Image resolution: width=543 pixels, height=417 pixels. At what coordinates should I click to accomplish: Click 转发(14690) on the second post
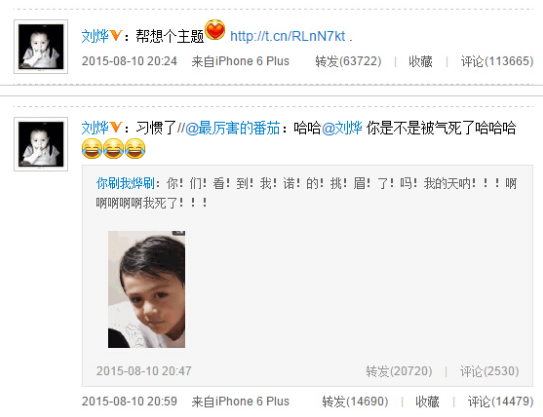tap(355, 402)
